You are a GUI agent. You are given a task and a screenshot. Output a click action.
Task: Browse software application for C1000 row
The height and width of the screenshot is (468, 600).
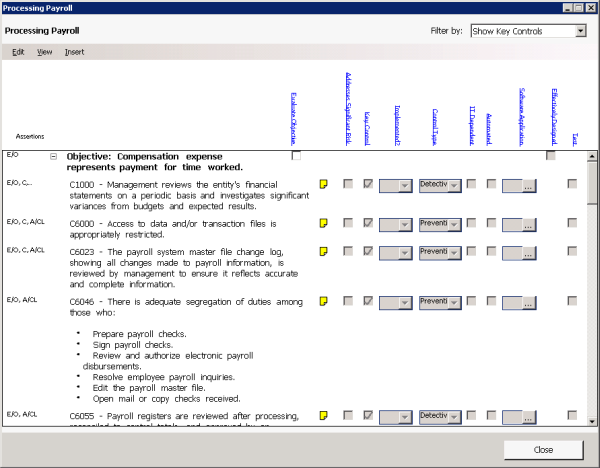click(x=528, y=185)
